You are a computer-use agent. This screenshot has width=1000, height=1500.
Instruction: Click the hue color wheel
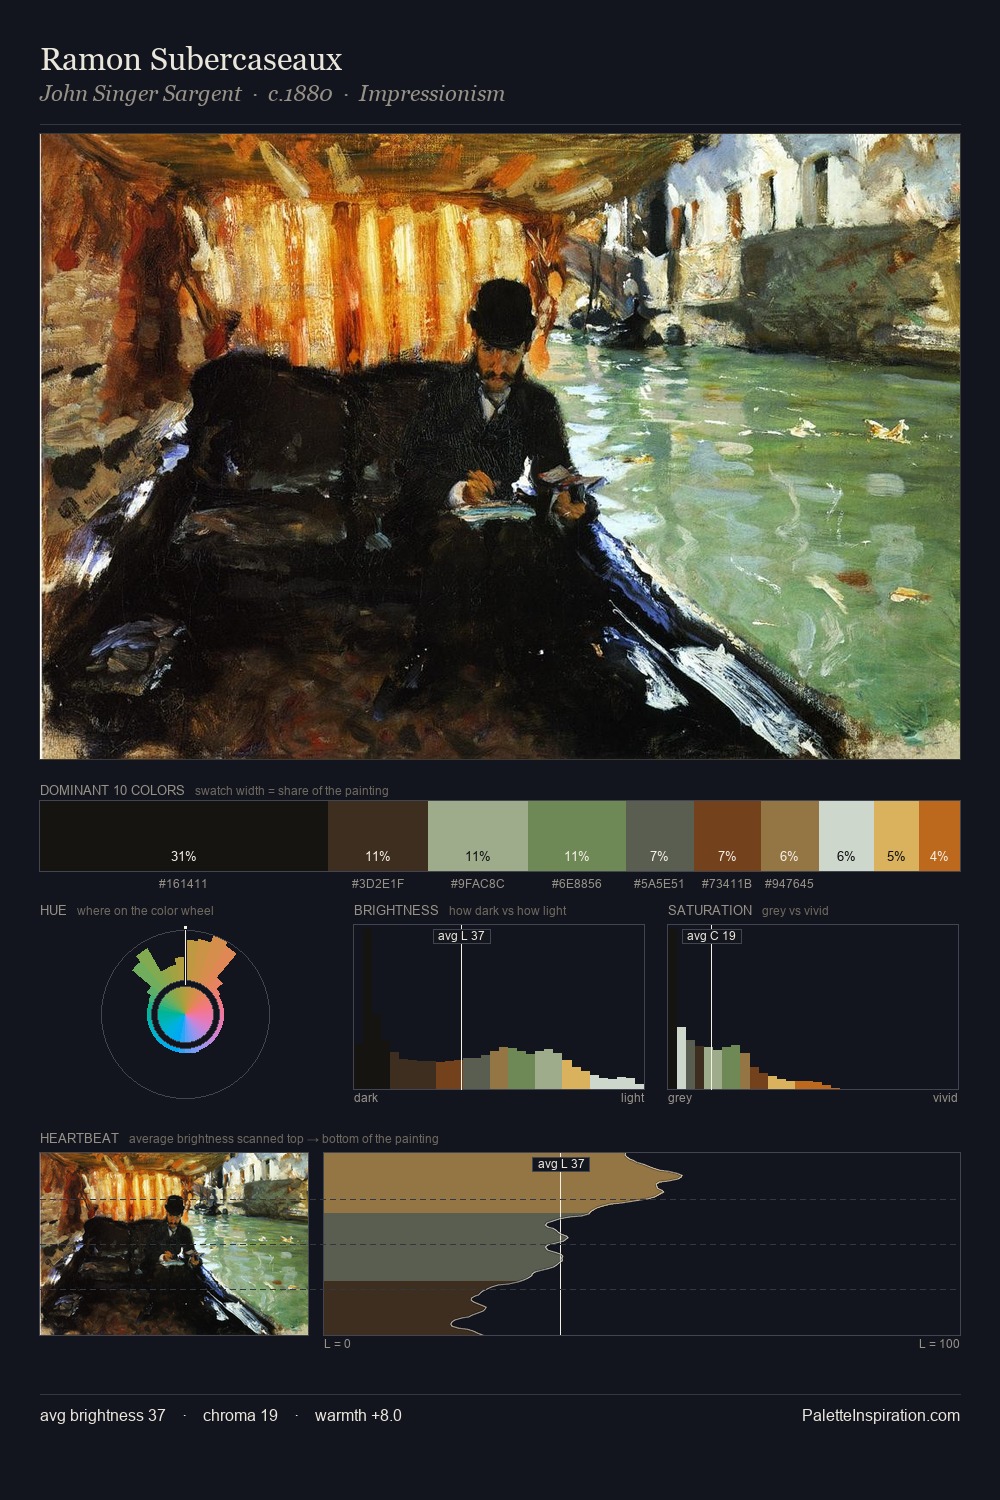[x=185, y=1014]
